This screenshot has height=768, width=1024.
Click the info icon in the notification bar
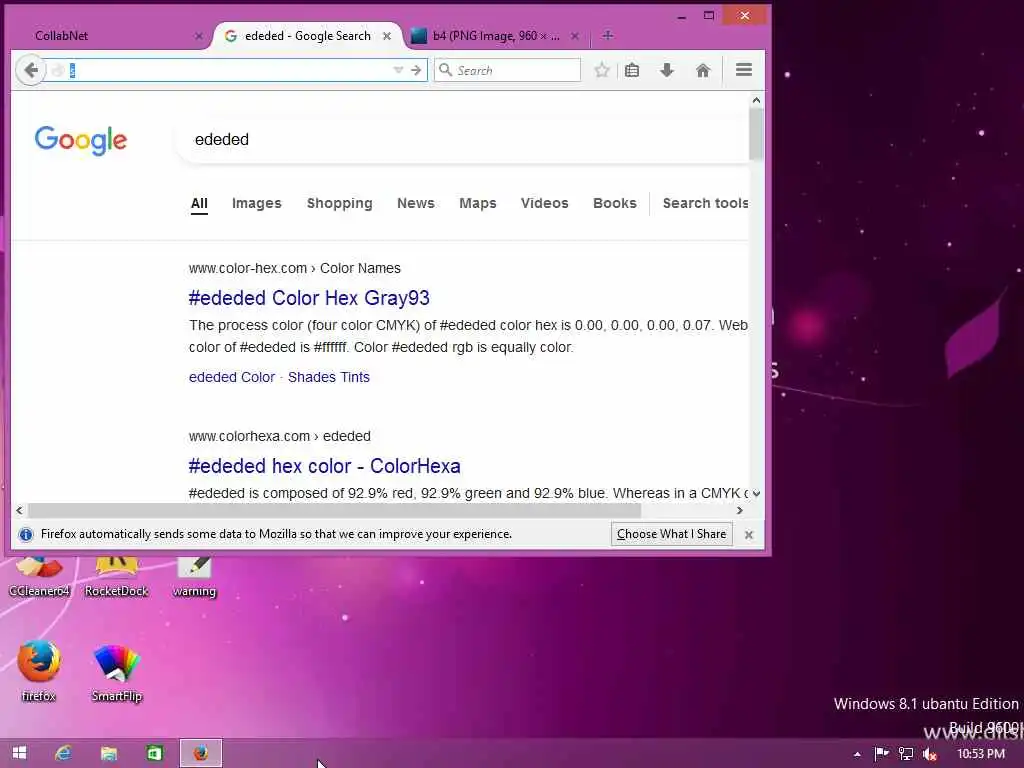(x=25, y=535)
